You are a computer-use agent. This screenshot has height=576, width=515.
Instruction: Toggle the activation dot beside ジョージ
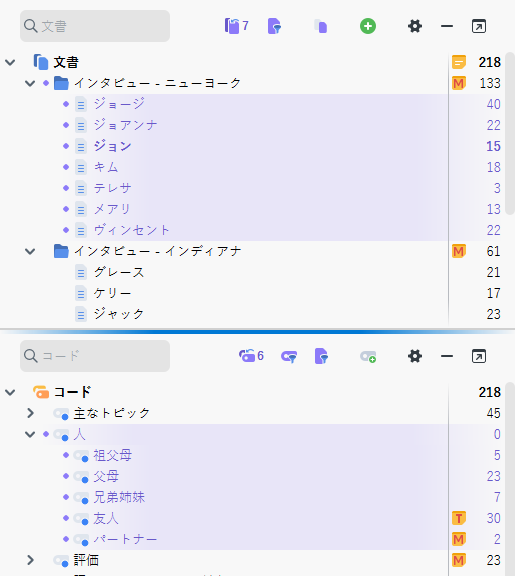(x=66, y=104)
